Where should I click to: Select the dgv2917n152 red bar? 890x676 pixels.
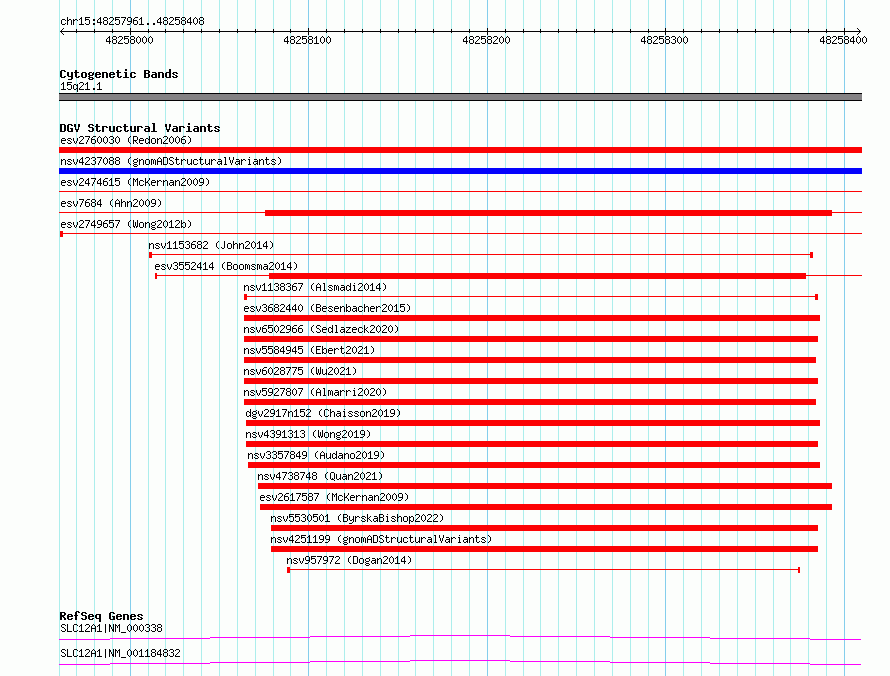point(533,423)
